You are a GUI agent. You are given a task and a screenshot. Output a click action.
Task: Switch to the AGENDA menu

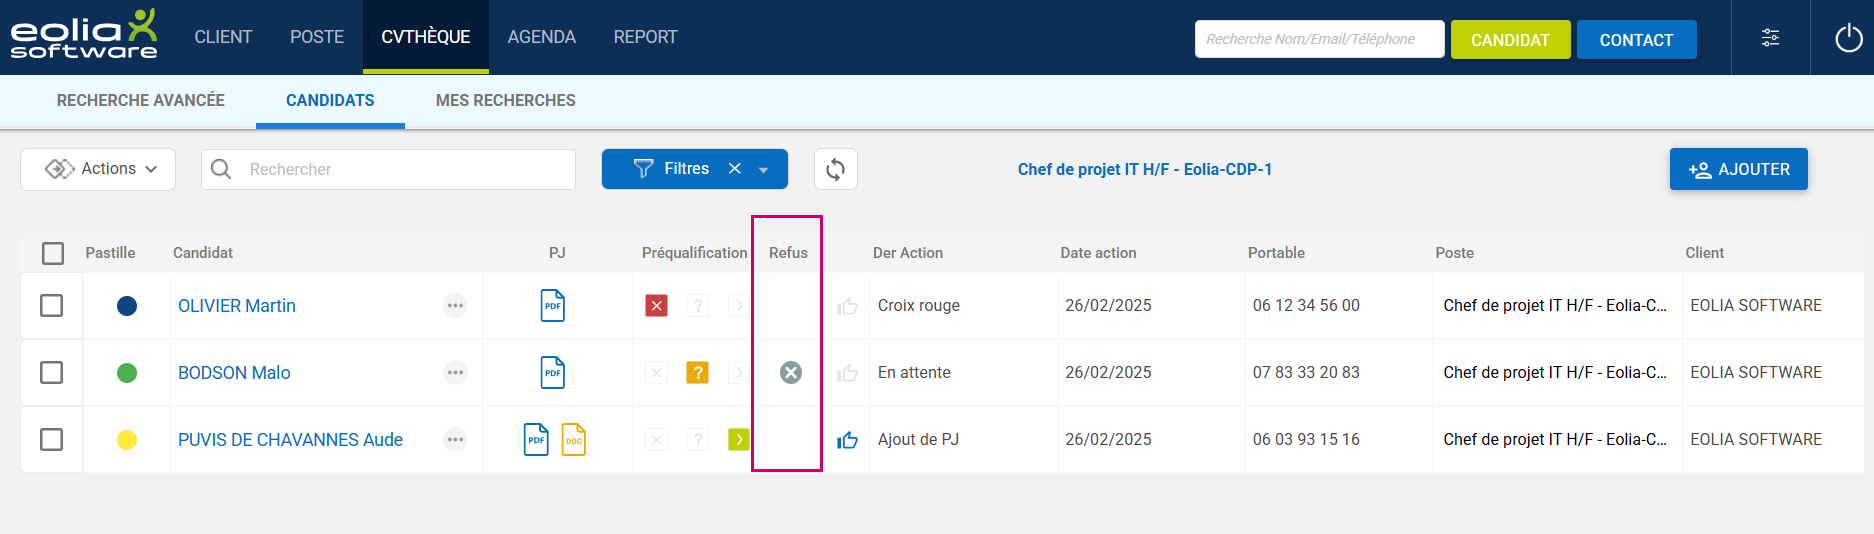coord(541,37)
